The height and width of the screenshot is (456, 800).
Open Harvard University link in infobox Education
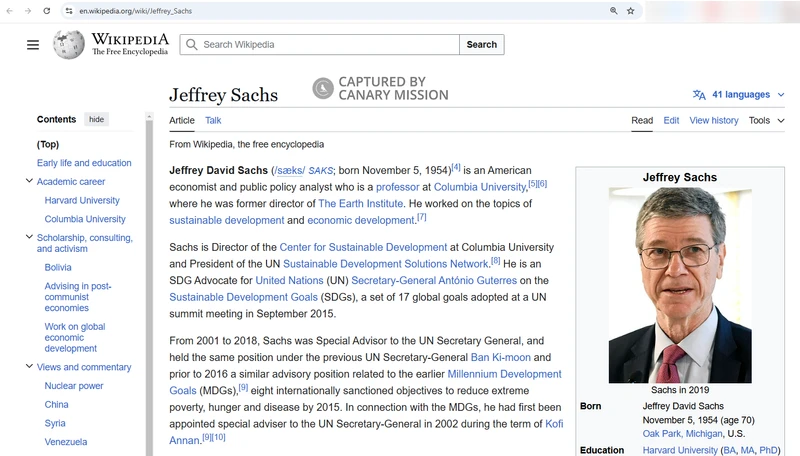[680, 450]
